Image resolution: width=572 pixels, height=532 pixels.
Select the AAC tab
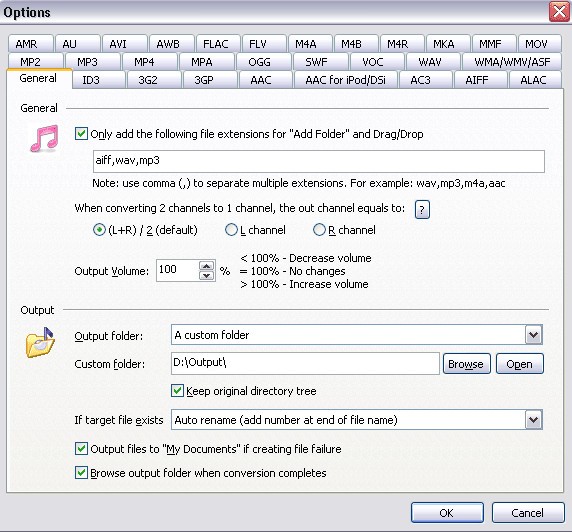(266, 80)
